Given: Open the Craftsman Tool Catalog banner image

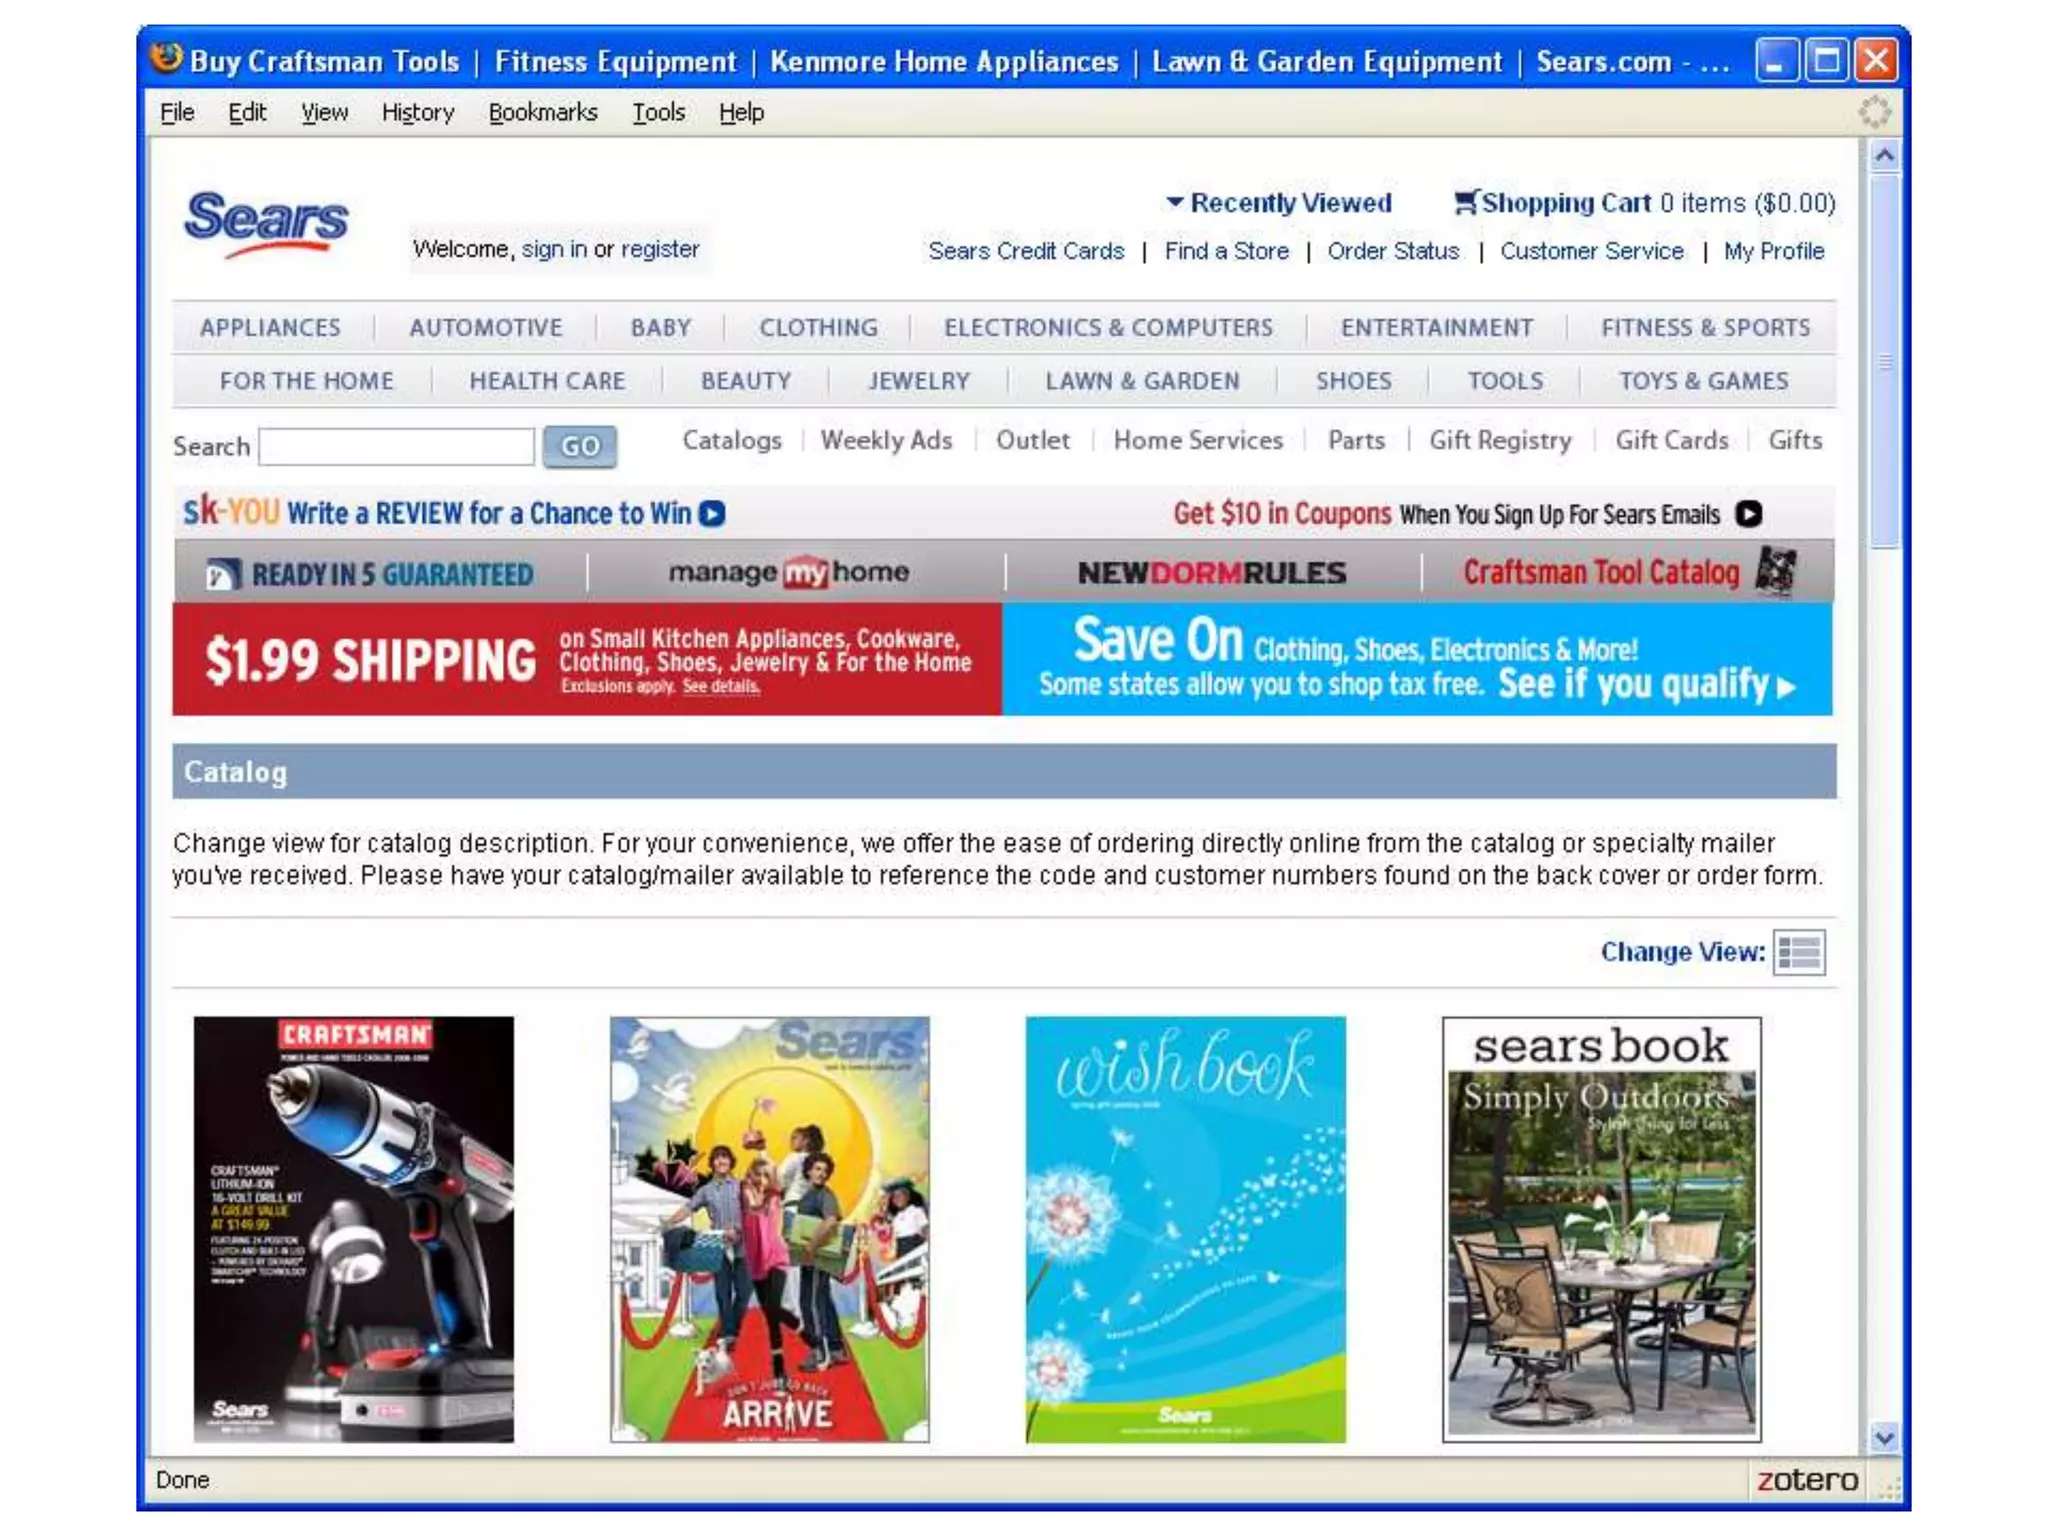Looking at the screenshot, I should 1776,571.
